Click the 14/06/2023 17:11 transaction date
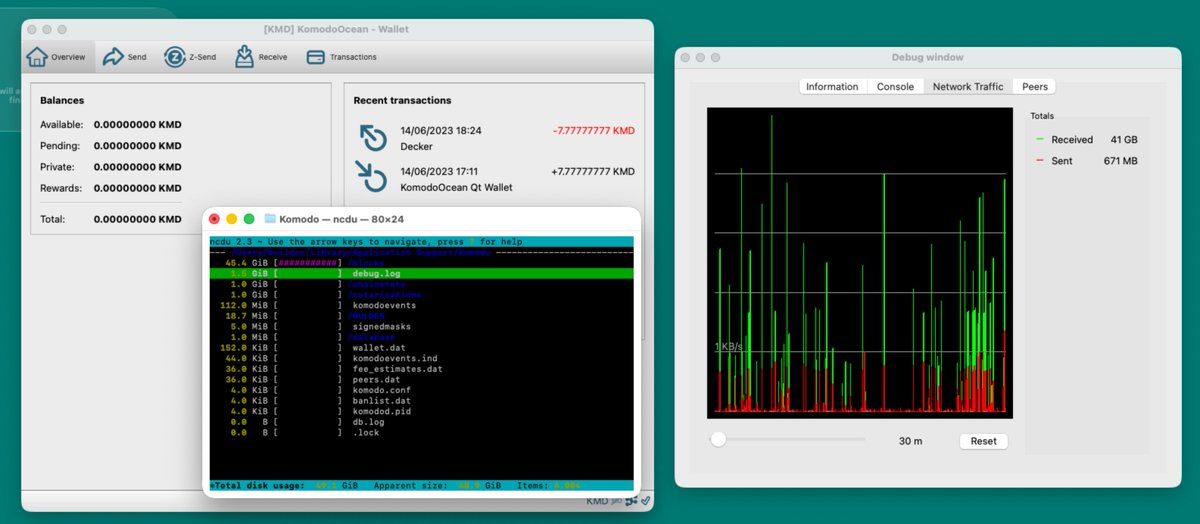The width and height of the screenshot is (1200, 524). pyautogui.click(x=439, y=171)
